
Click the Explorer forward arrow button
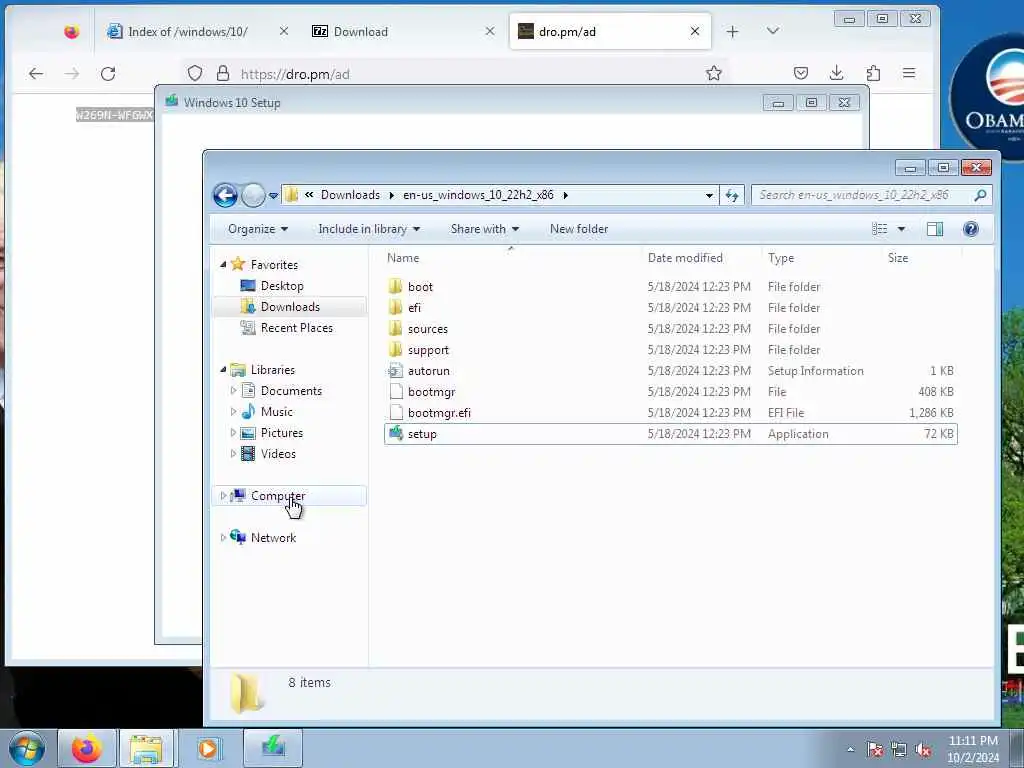tap(253, 195)
